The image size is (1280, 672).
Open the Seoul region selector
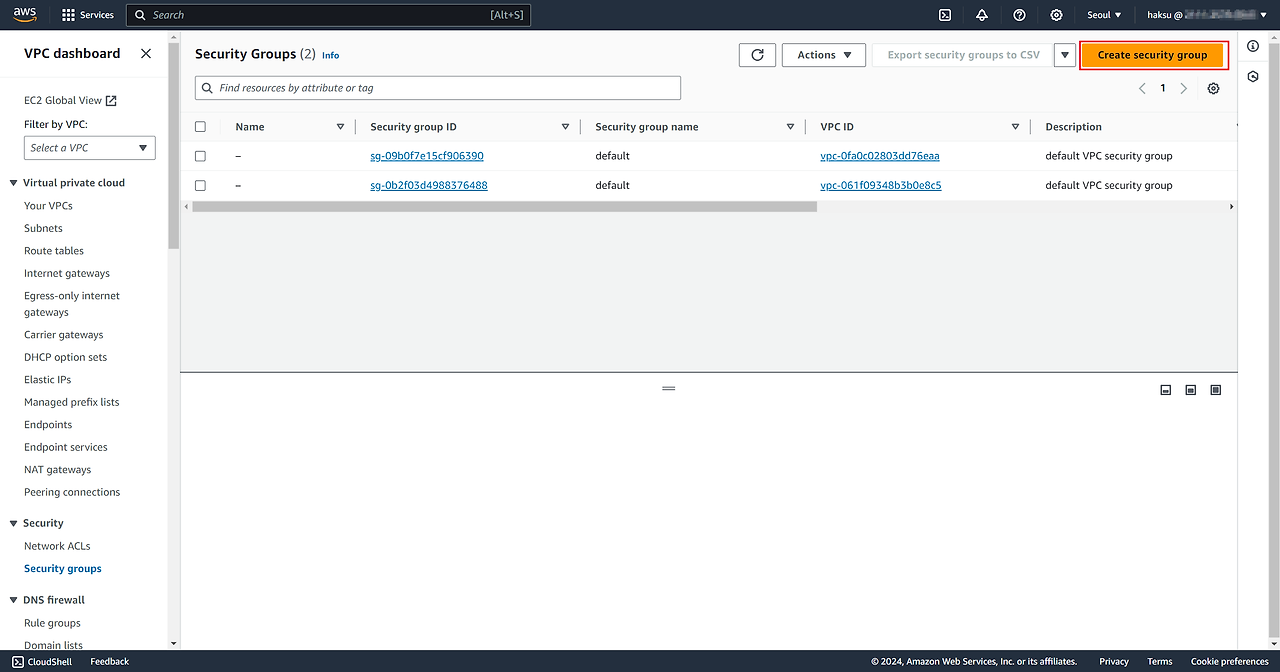tap(1104, 15)
